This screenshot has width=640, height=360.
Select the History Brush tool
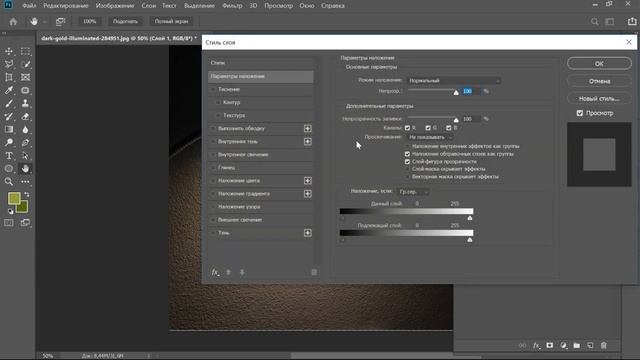click(x=9, y=116)
